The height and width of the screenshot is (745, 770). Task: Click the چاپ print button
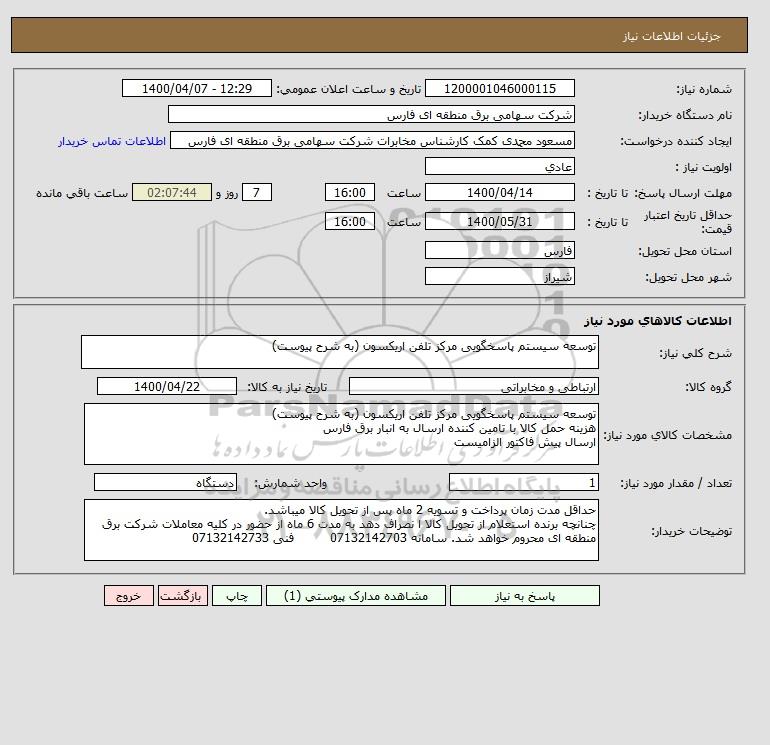coord(237,595)
